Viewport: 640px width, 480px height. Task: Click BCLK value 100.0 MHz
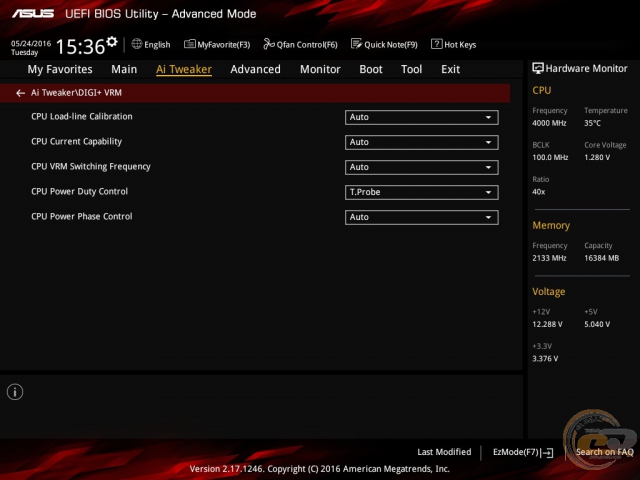[550, 157]
